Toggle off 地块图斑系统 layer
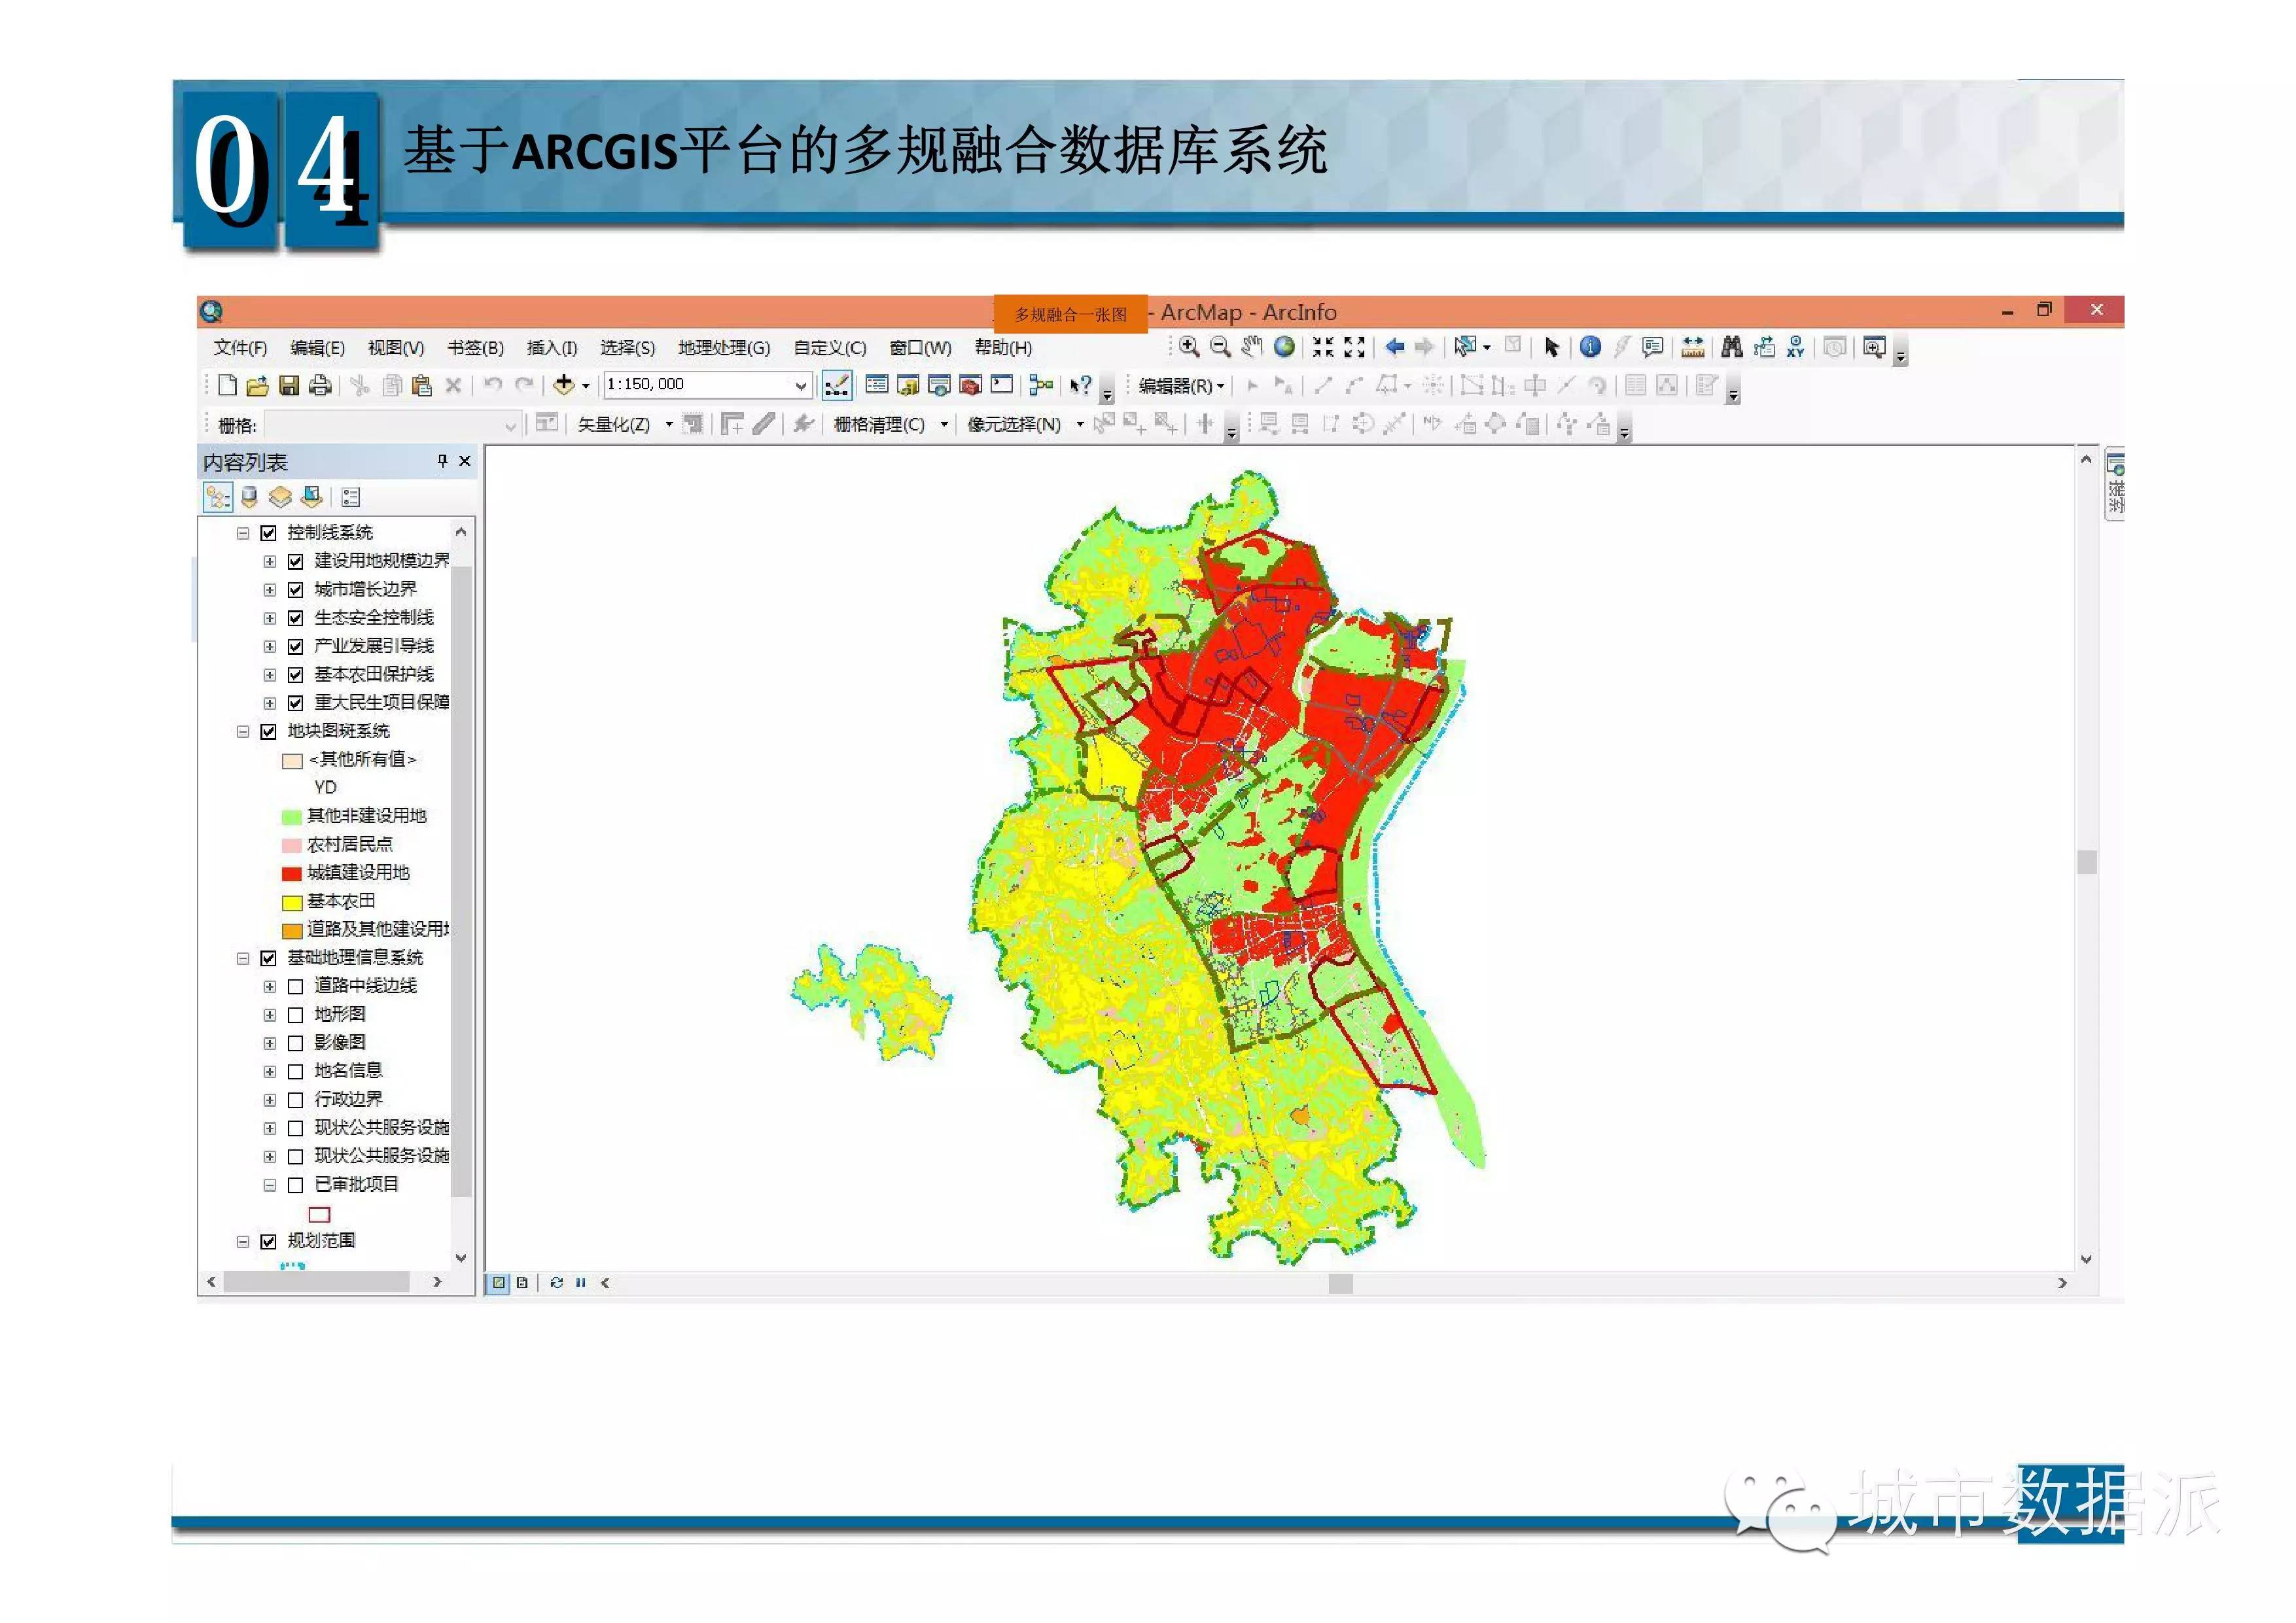2296x1623 pixels. pos(268,732)
